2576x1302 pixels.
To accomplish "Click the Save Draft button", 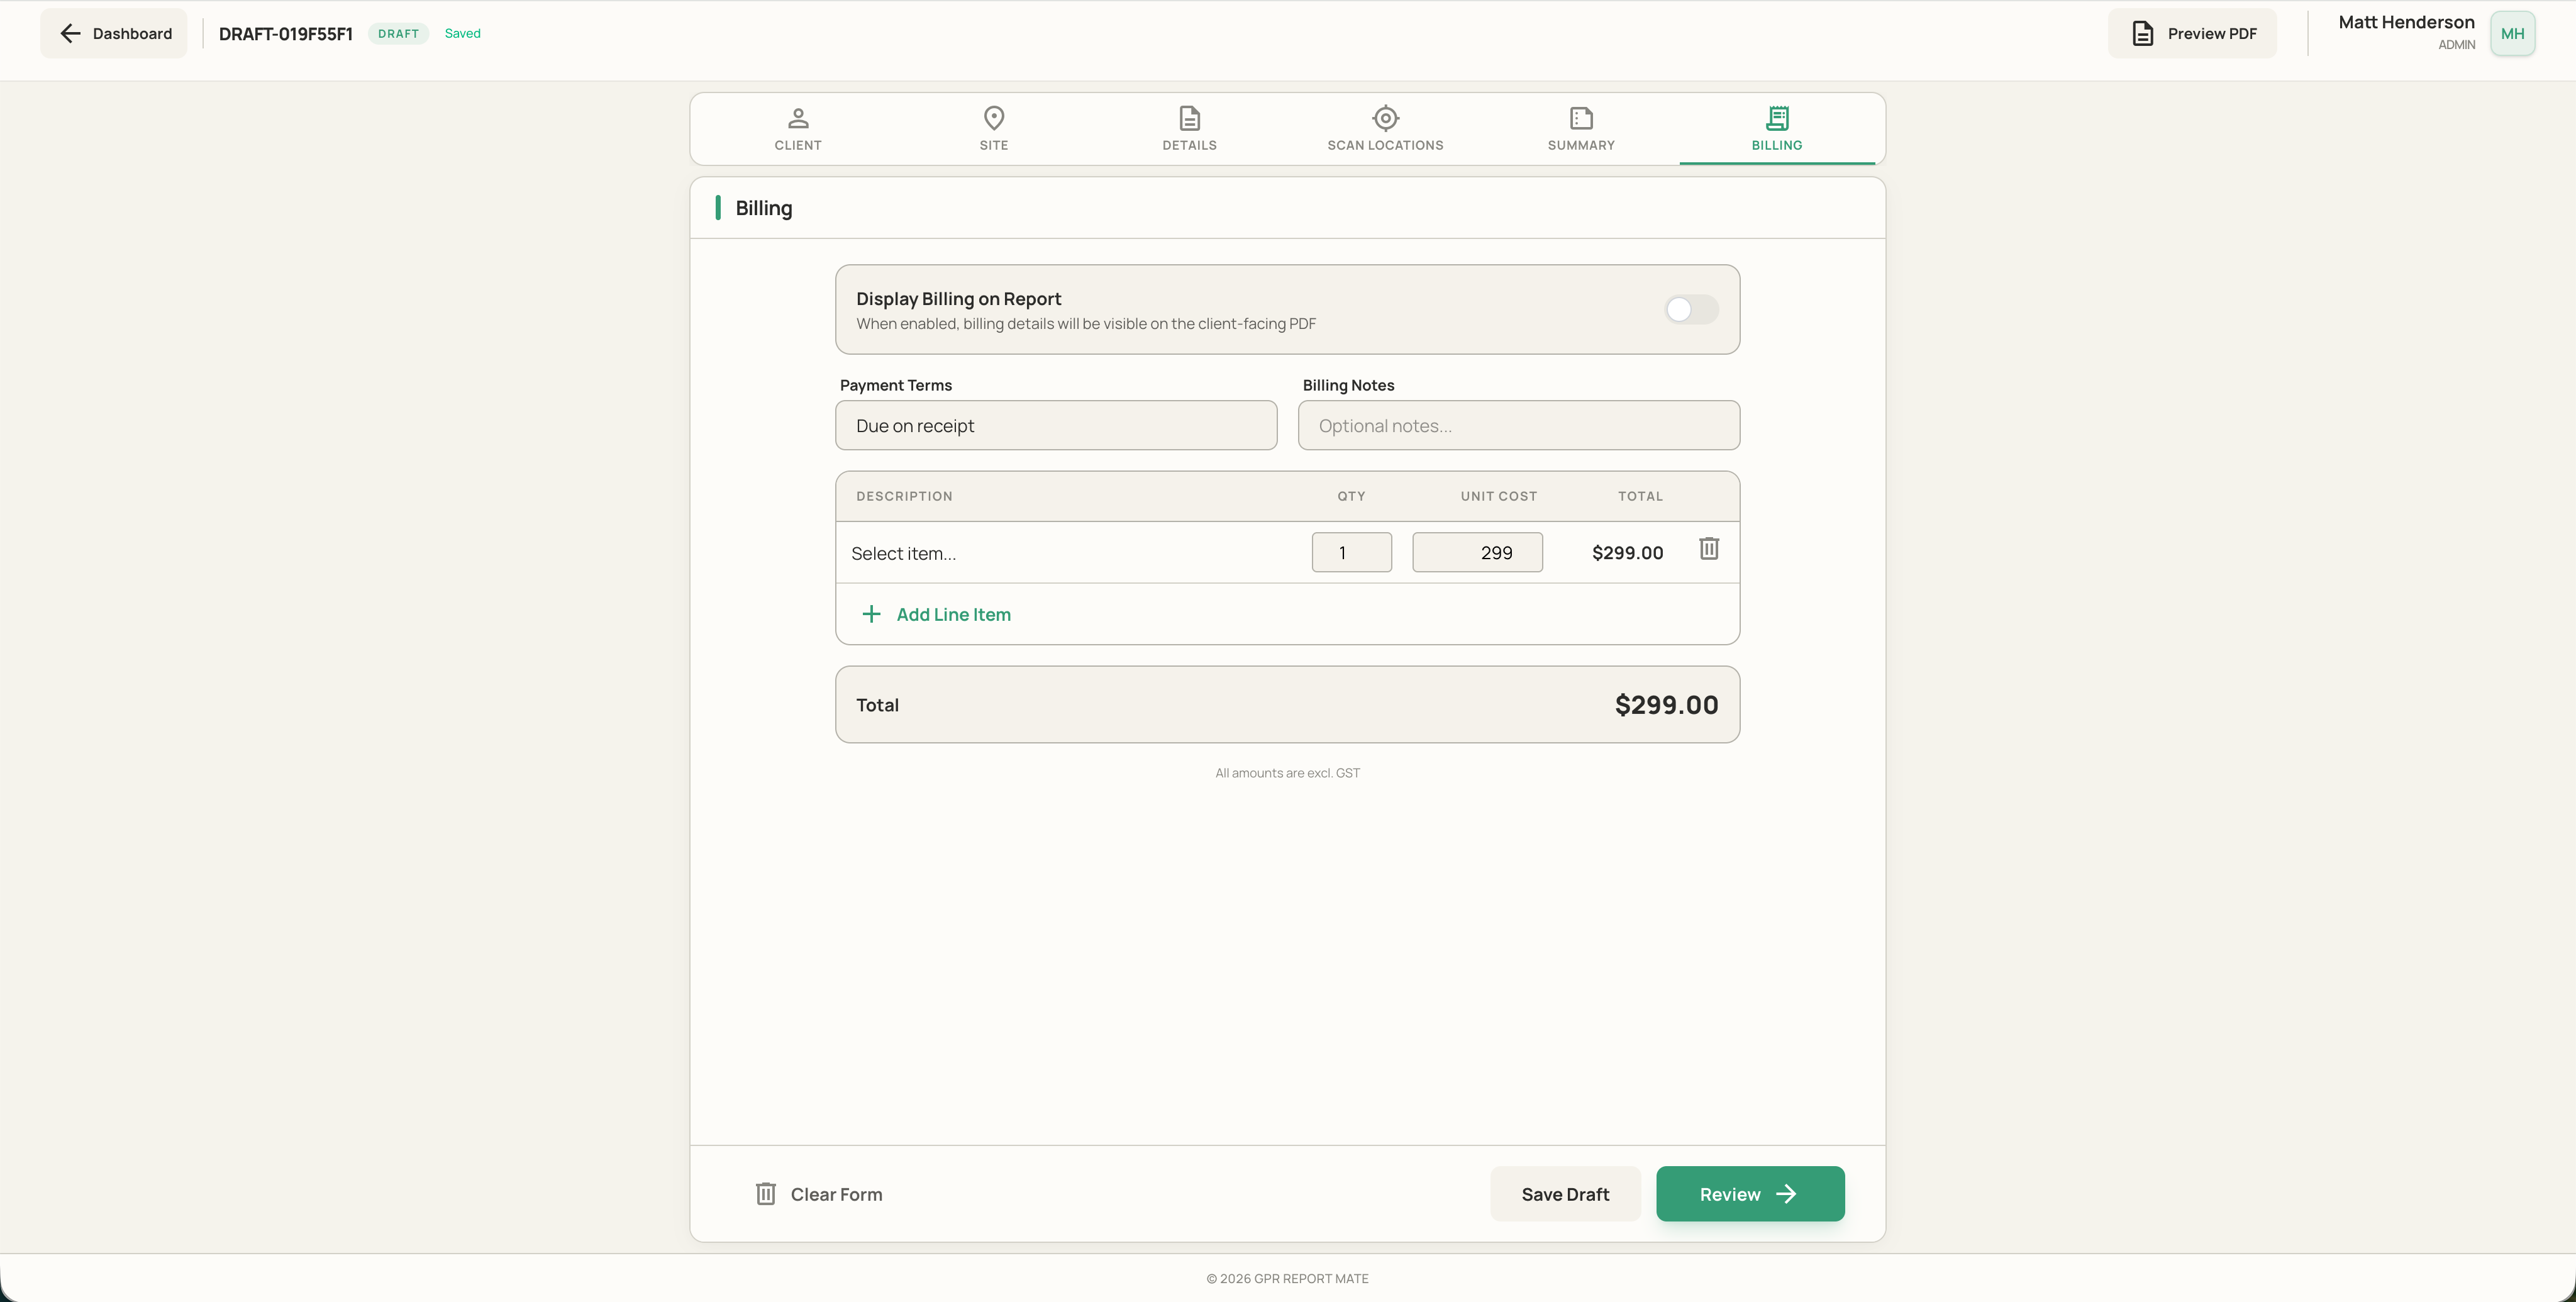I will tap(1565, 1193).
